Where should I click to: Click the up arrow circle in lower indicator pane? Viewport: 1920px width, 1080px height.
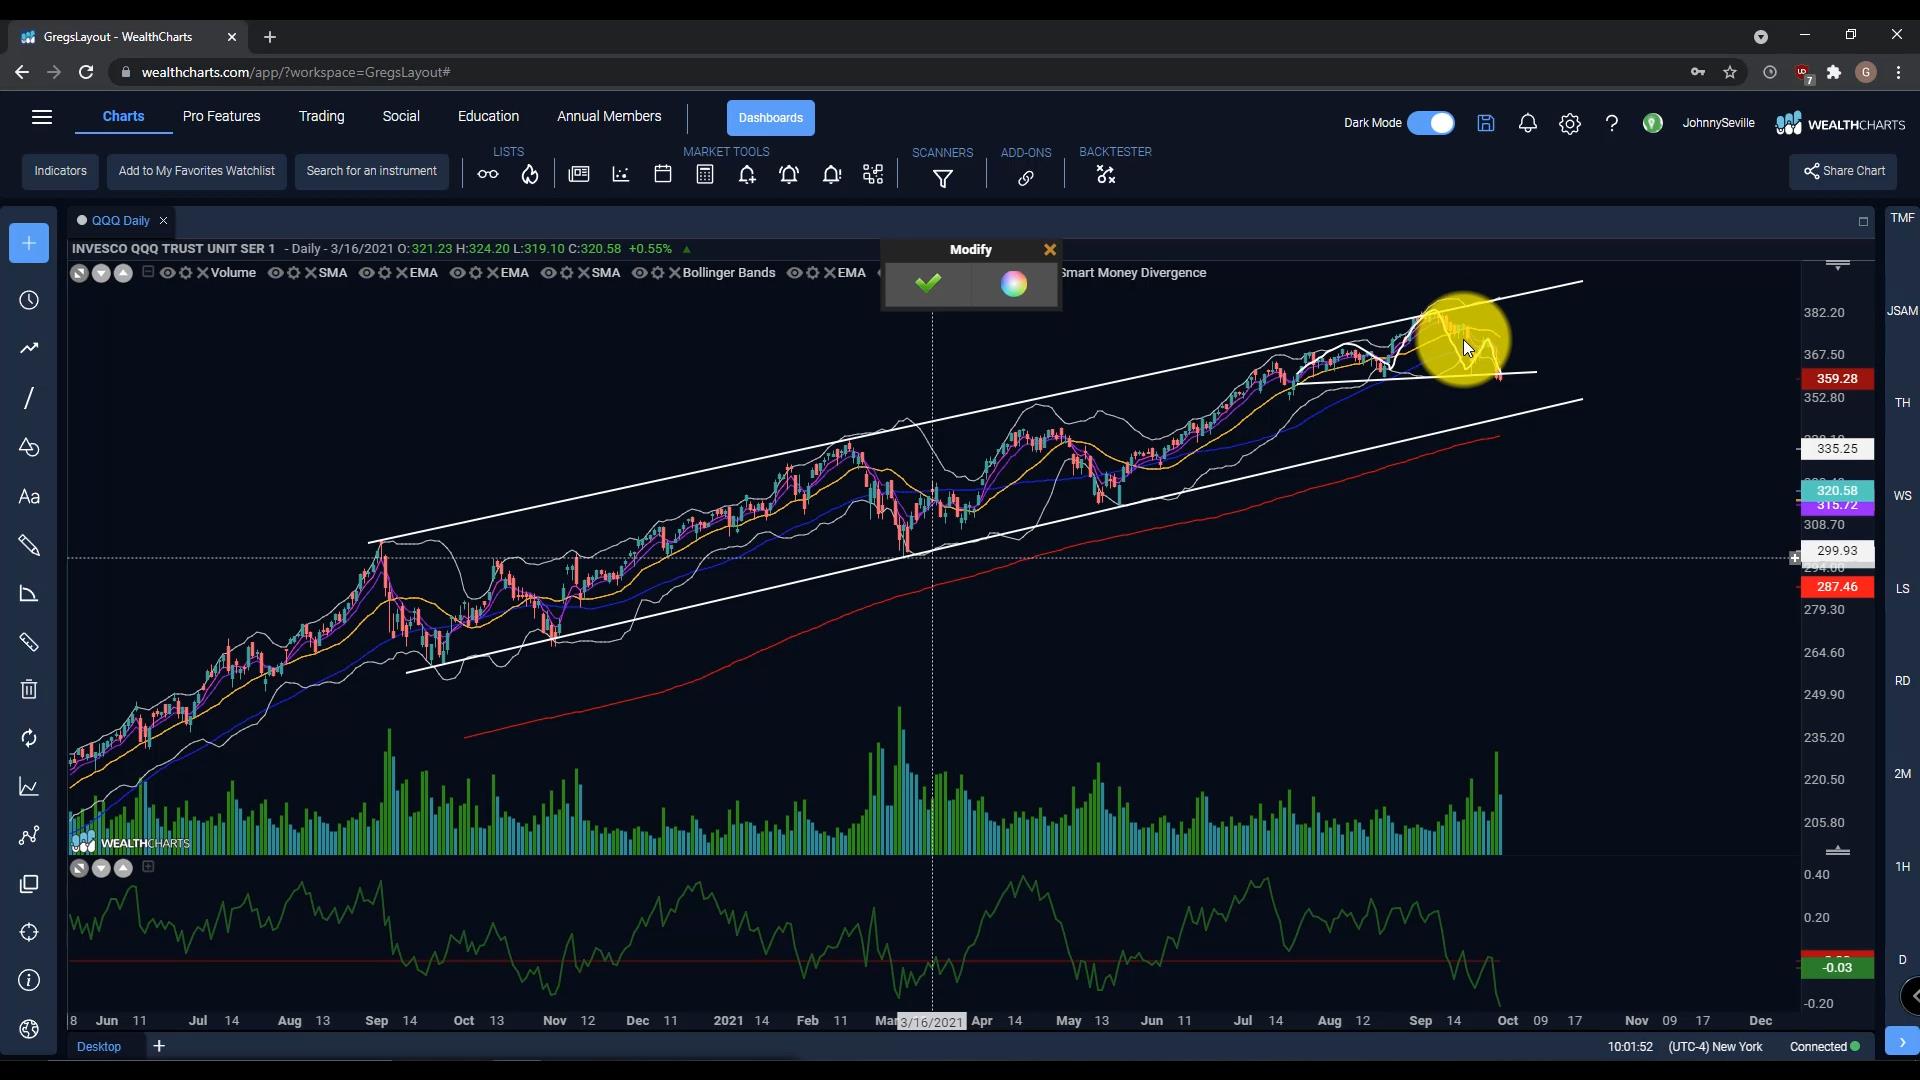click(x=123, y=868)
